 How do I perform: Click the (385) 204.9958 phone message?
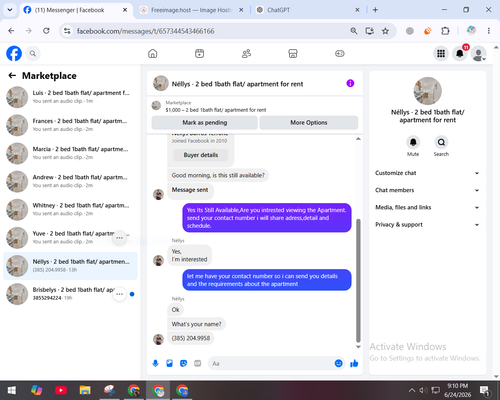tap(191, 338)
